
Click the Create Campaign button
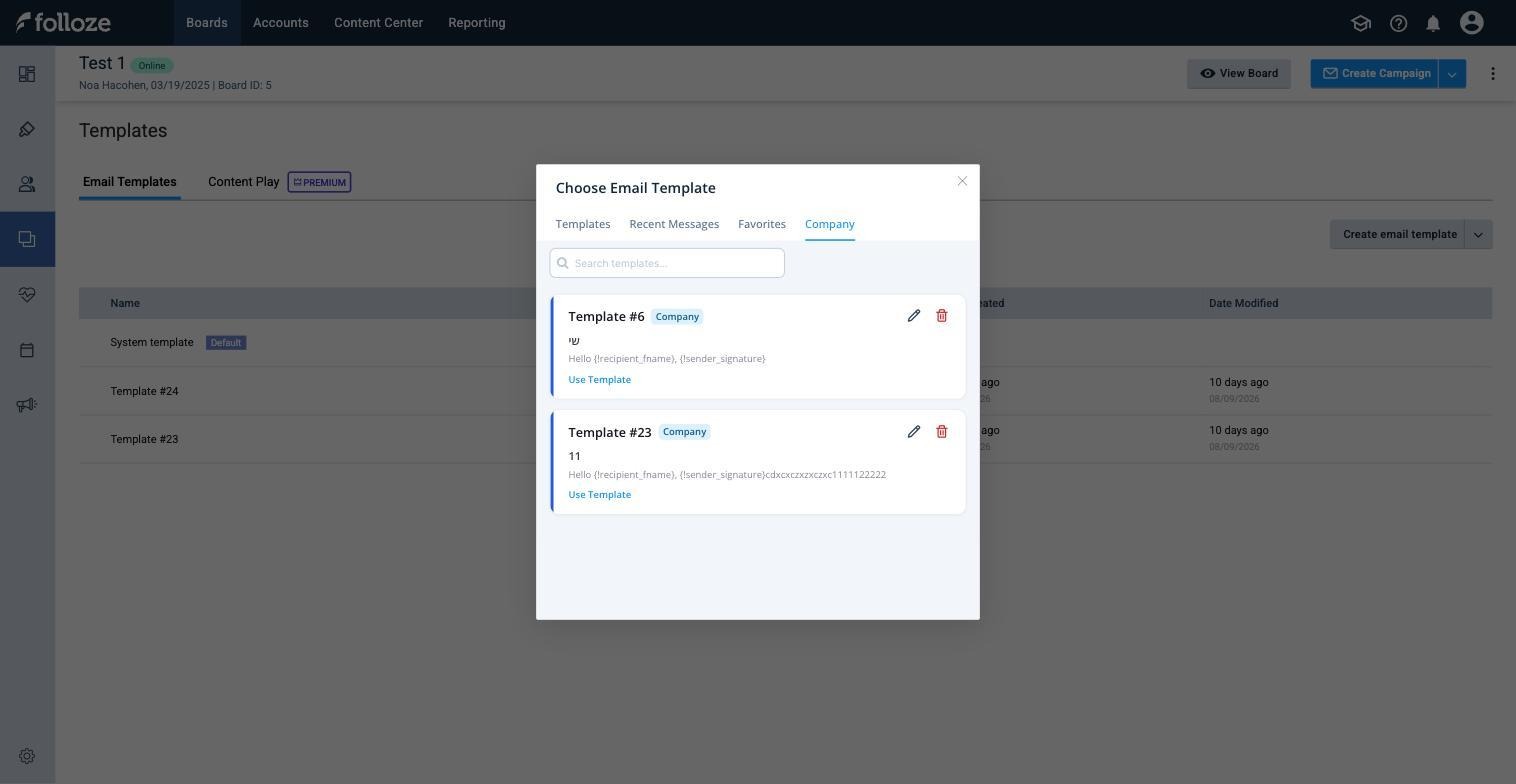[x=1375, y=73]
